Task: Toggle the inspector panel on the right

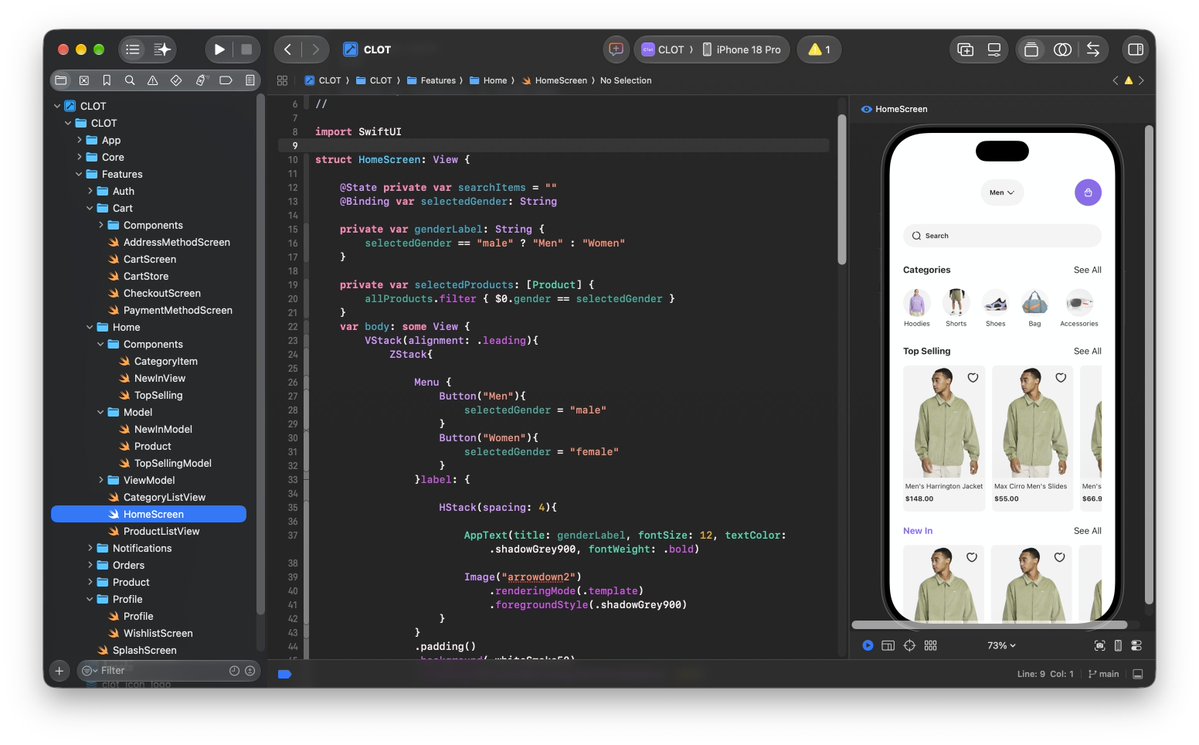Action: 1136,50
